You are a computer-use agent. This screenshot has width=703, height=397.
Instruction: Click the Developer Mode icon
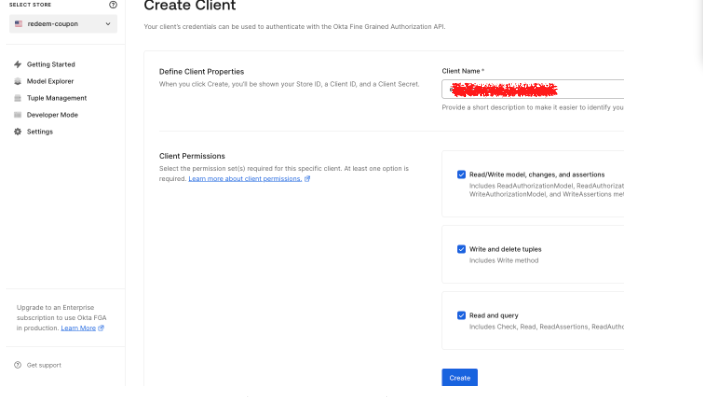point(17,115)
